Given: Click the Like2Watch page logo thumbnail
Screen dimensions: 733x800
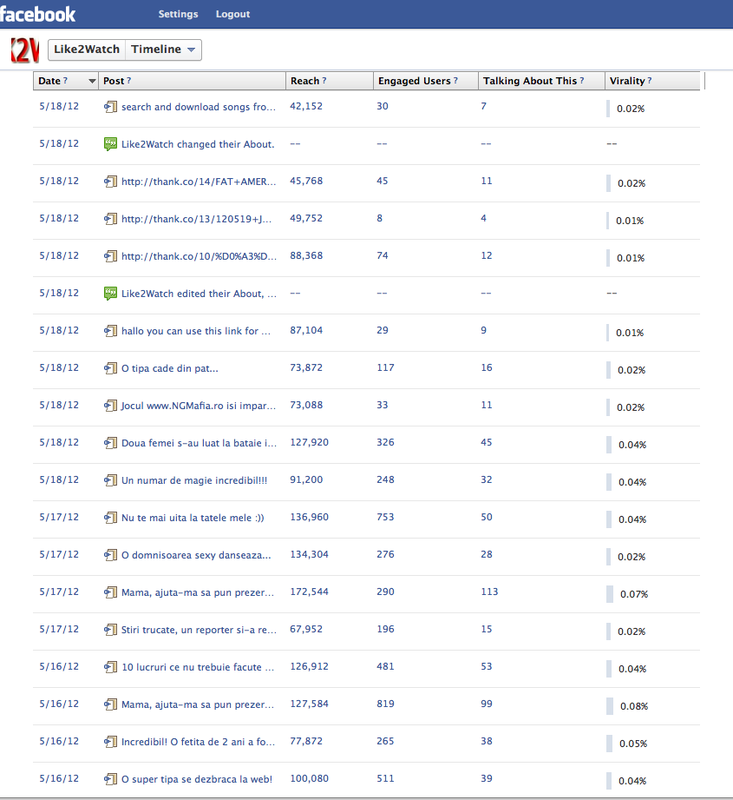Looking at the screenshot, I should point(25,50).
